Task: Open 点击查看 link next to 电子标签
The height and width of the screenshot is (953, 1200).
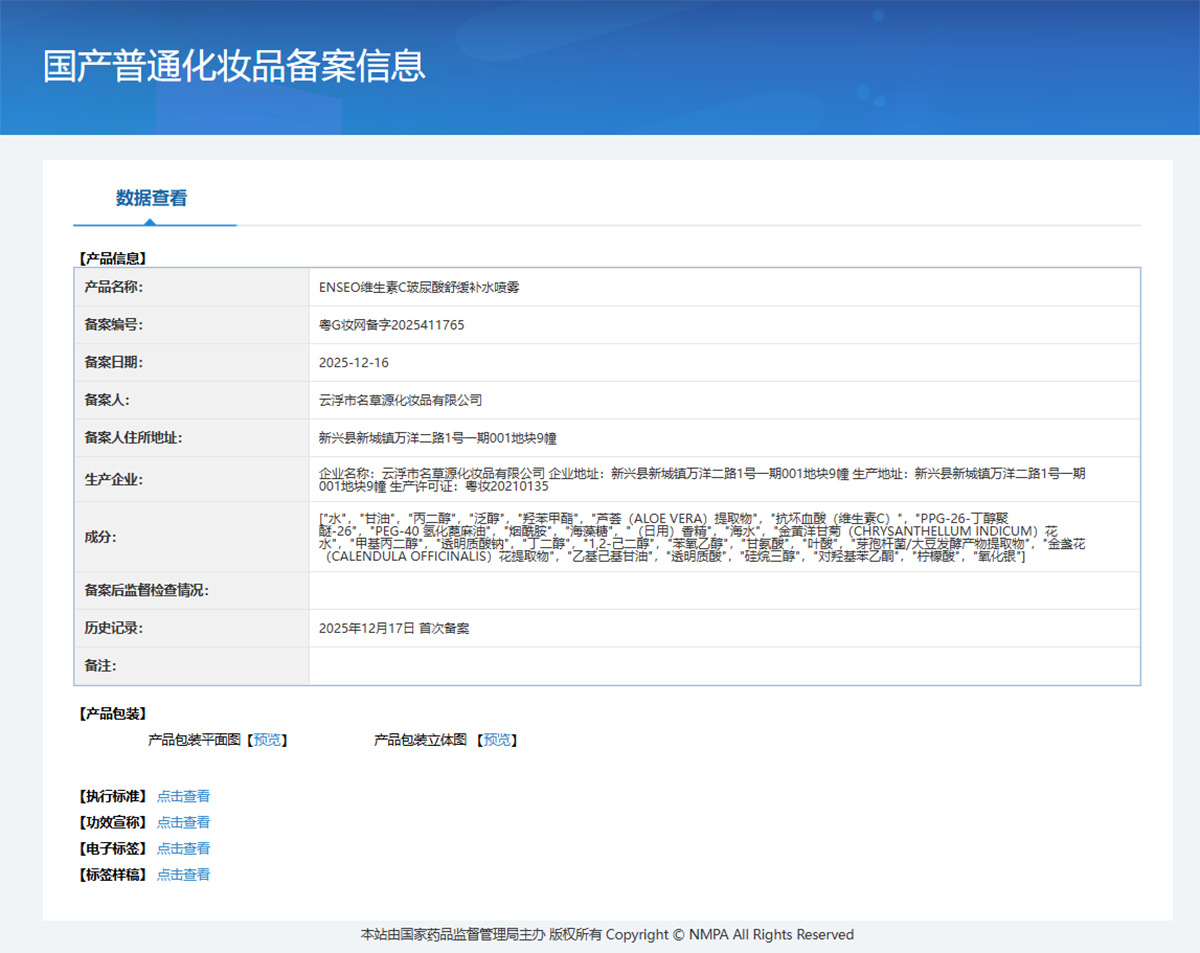Action: click(183, 848)
